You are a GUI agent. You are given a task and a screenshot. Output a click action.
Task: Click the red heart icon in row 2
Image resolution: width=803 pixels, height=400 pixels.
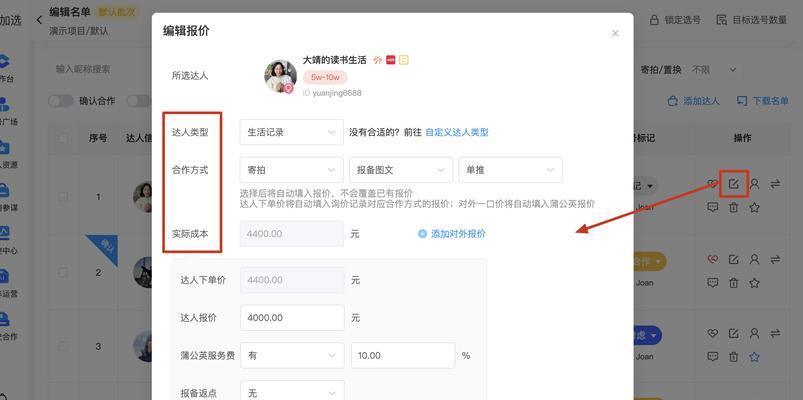pyautogui.click(x=713, y=260)
